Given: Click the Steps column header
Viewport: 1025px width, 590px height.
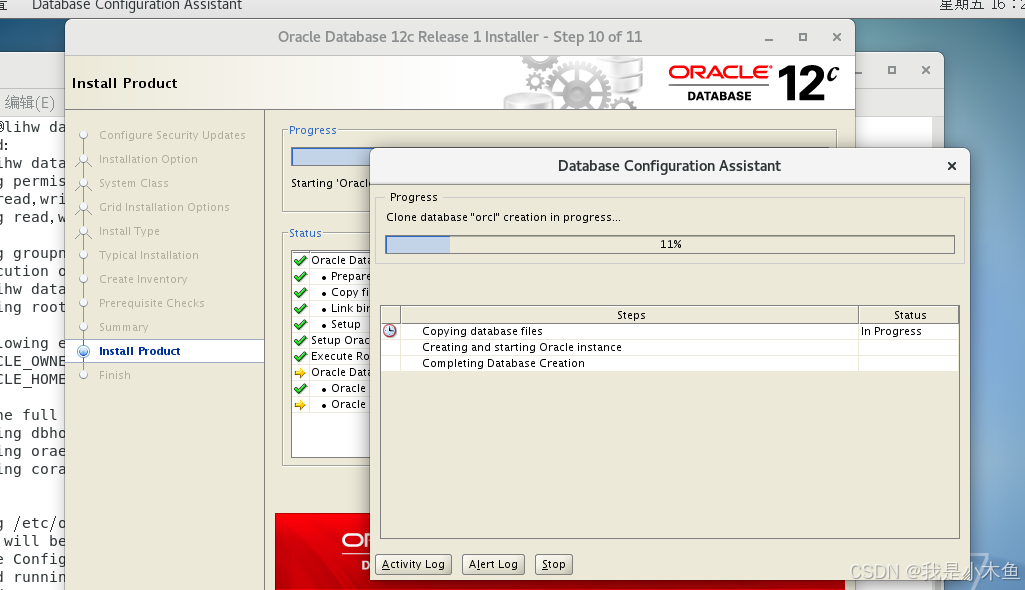Looking at the screenshot, I should (630, 315).
